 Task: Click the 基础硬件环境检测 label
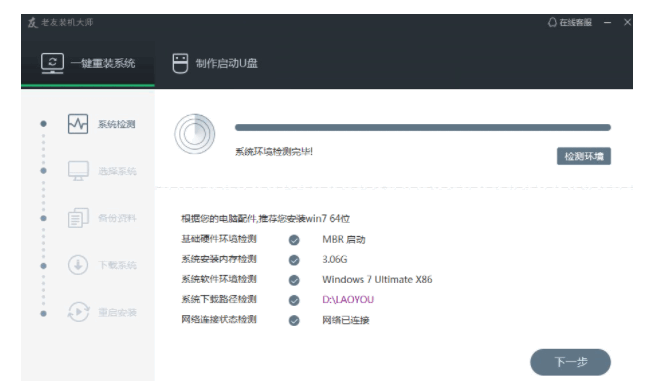(x=219, y=239)
